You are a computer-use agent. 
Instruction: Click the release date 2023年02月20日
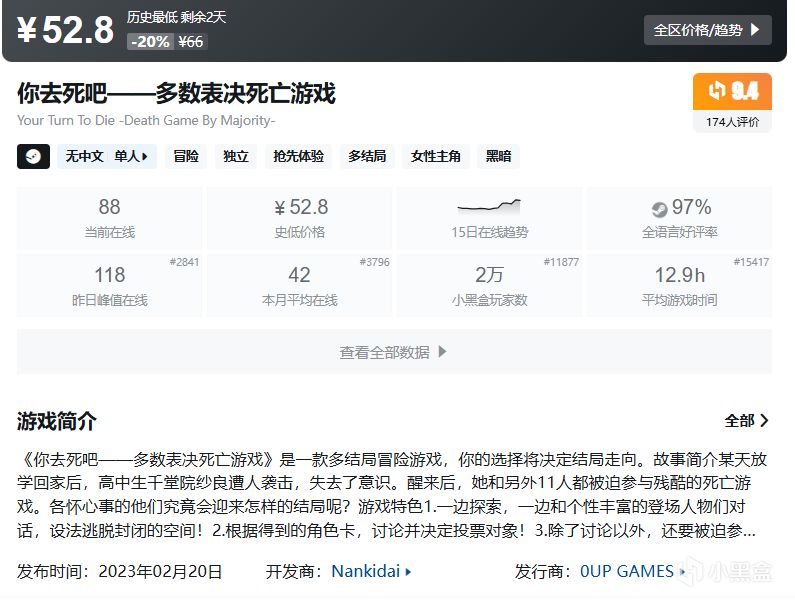[x=160, y=572]
